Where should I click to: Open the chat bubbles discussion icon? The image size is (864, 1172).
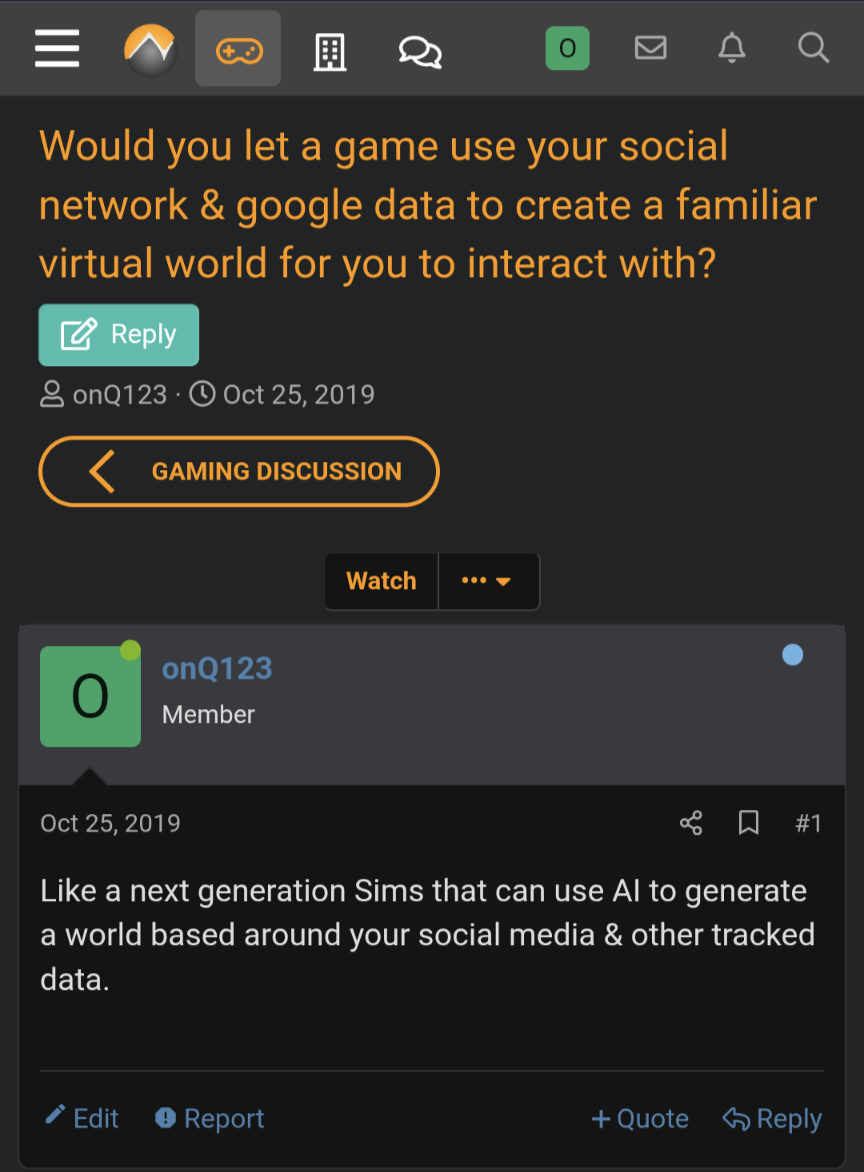[419, 48]
